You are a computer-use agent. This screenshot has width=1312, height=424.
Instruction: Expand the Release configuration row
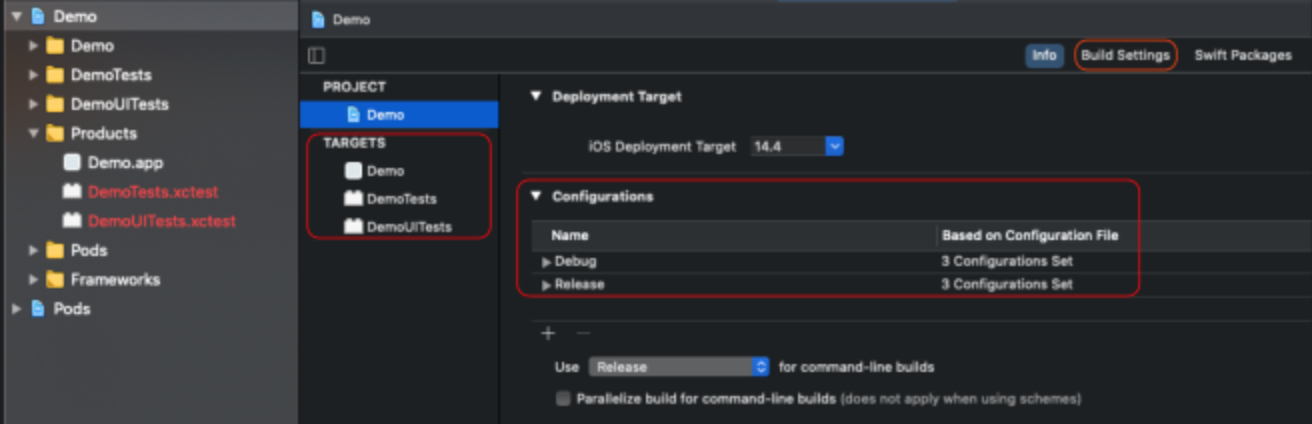pos(546,285)
